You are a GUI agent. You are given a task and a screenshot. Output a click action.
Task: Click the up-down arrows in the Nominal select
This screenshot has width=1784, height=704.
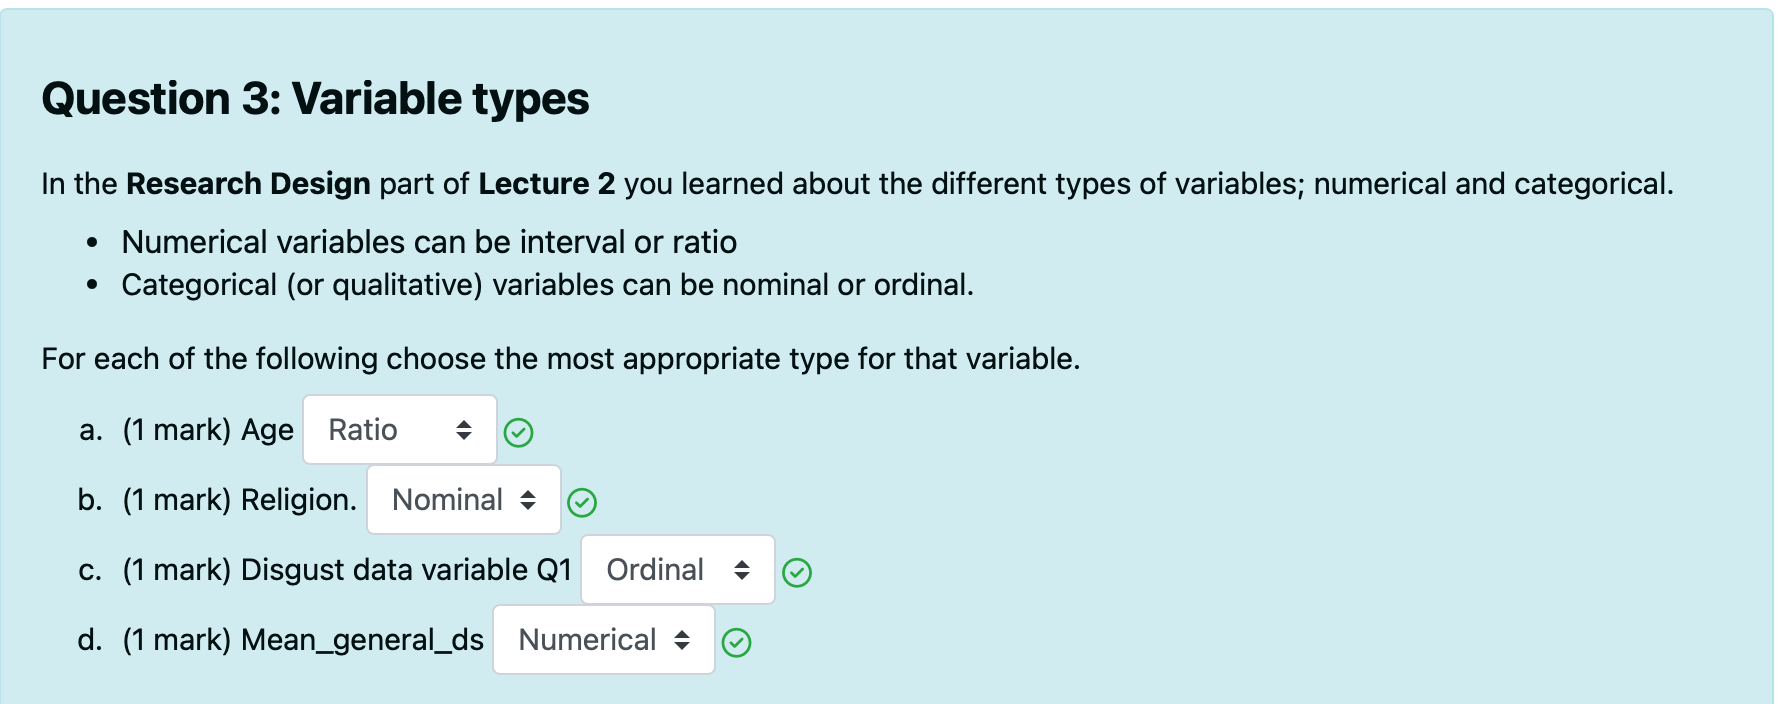tap(528, 500)
